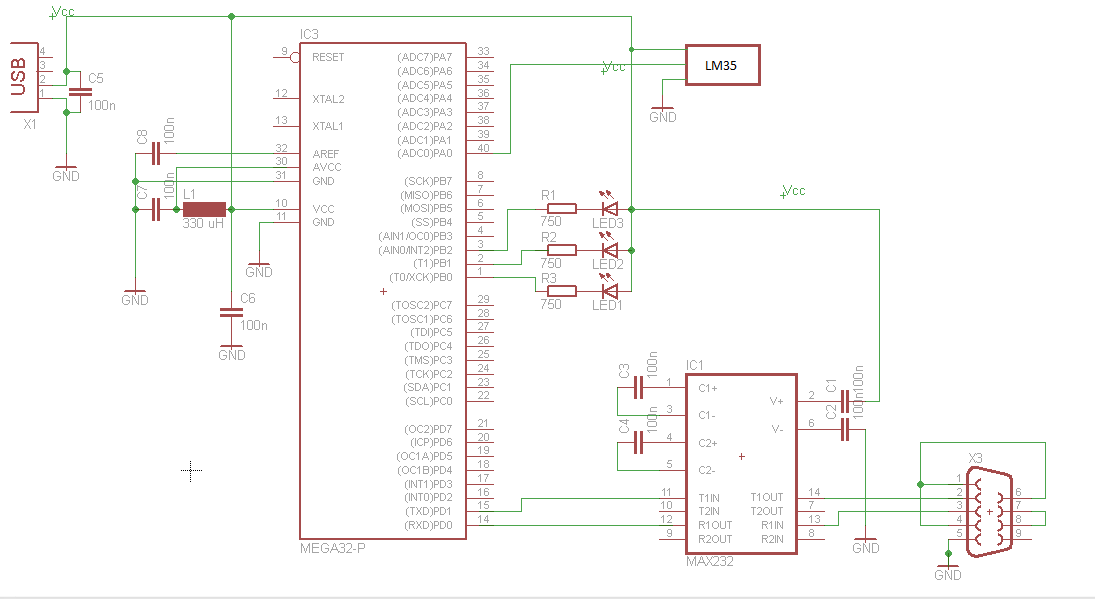This screenshot has height=600, width=1095.
Task: Click the RESET pin label
Action: 328,57
